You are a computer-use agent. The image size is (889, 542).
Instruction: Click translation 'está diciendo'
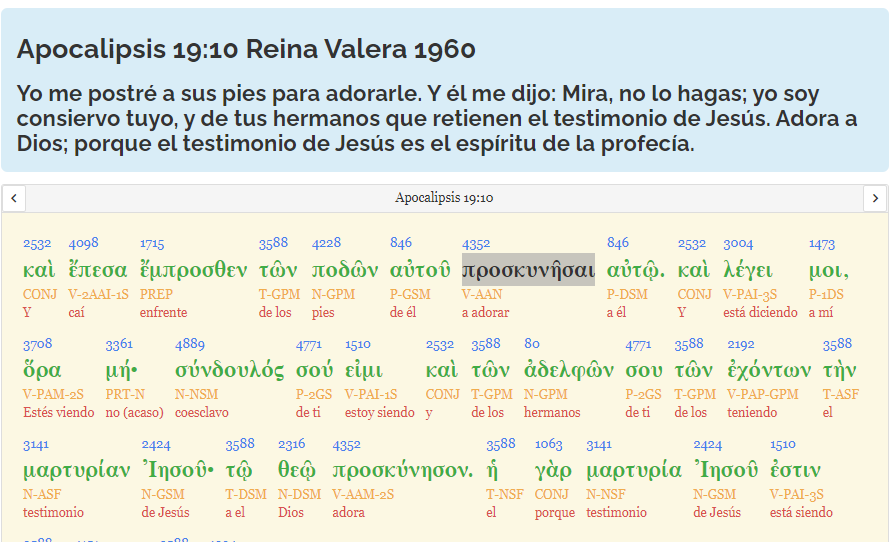pyautogui.click(x=760, y=312)
